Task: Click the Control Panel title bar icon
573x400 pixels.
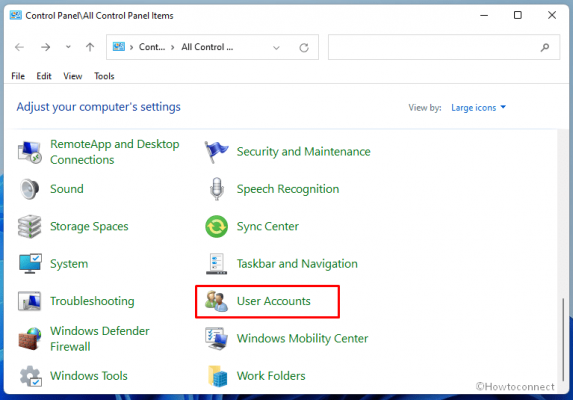Action: 16,15
